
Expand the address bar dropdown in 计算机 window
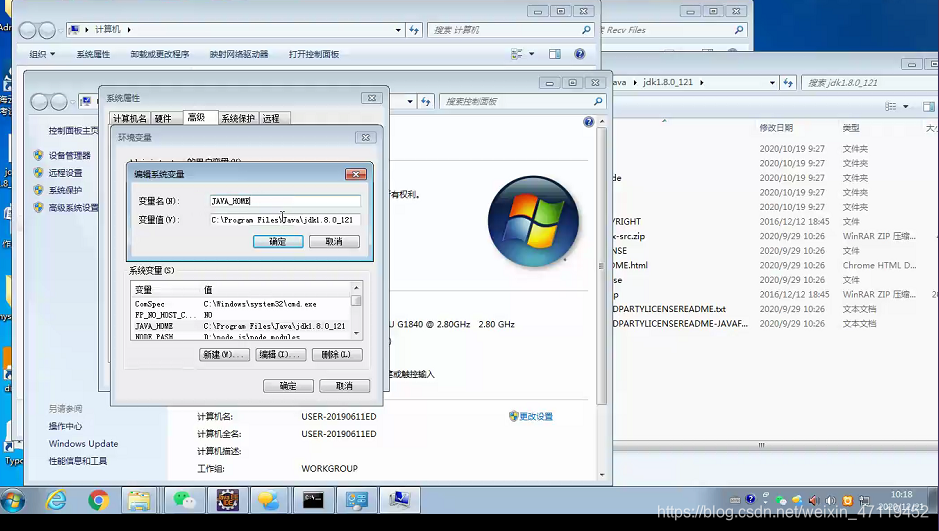[x=398, y=30]
